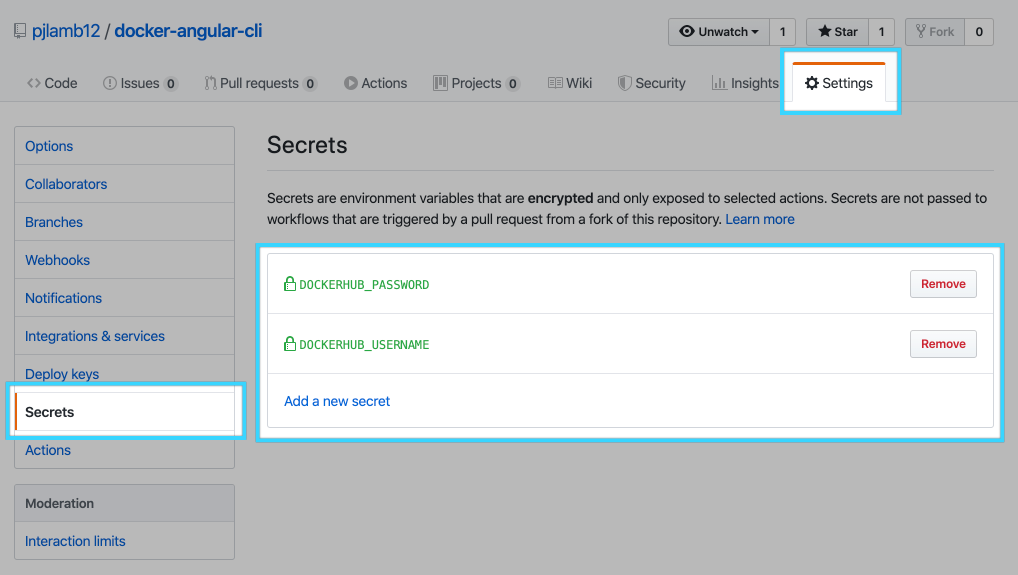Viewport: 1018px width, 575px height.
Task: Click the Projects count badge
Action: 513,84
